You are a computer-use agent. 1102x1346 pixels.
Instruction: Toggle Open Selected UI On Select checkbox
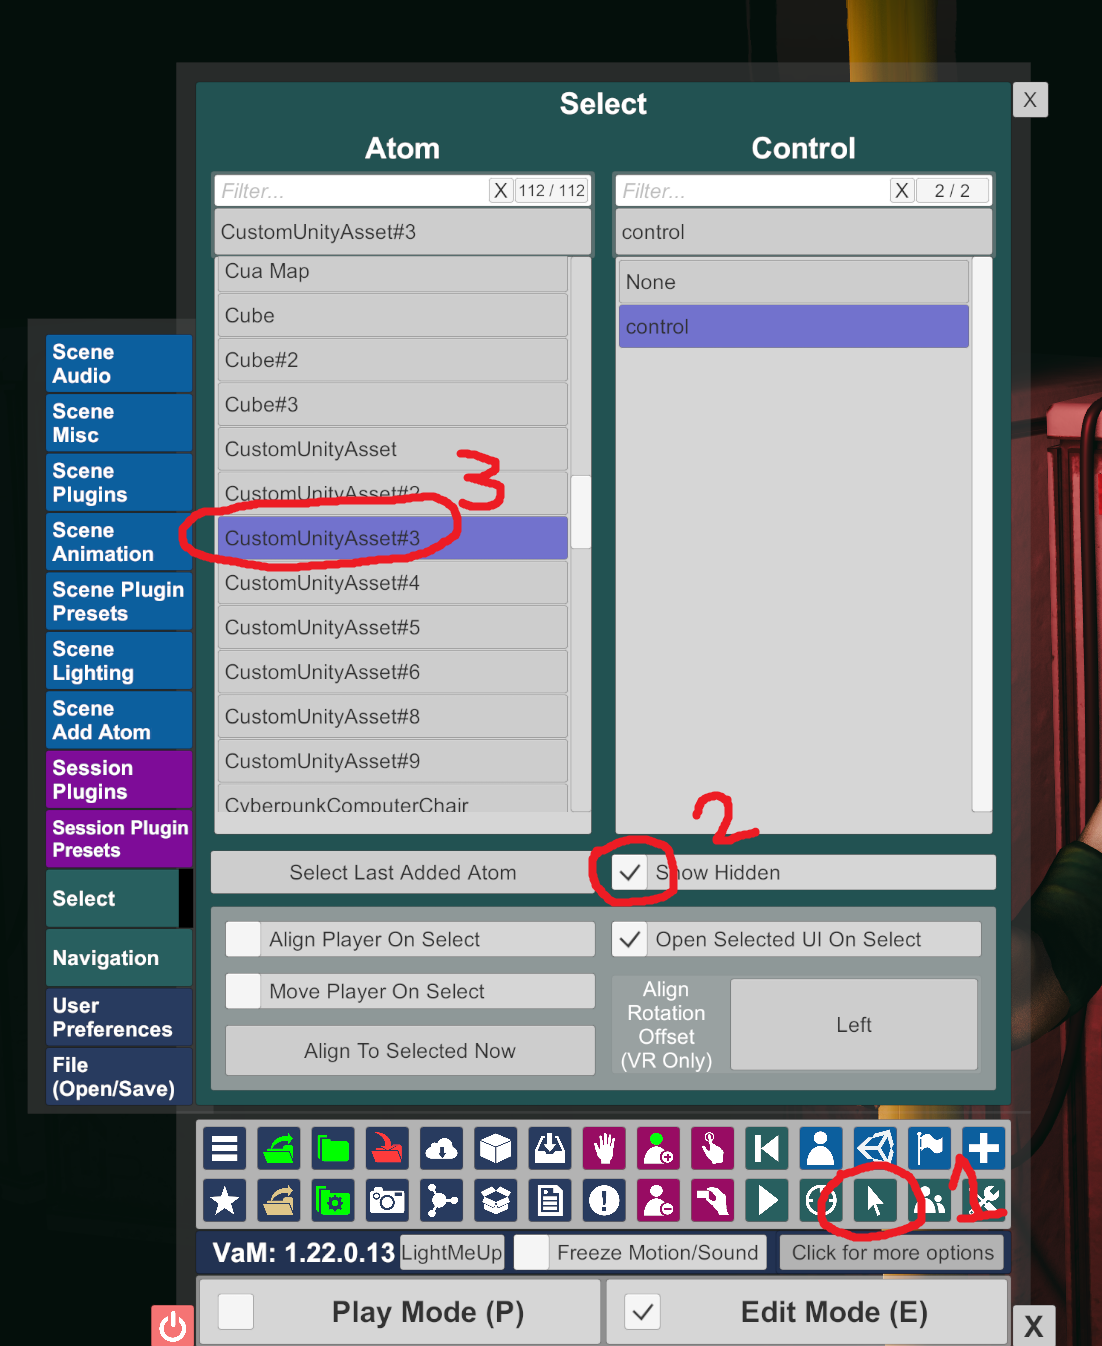pyautogui.click(x=630, y=939)
